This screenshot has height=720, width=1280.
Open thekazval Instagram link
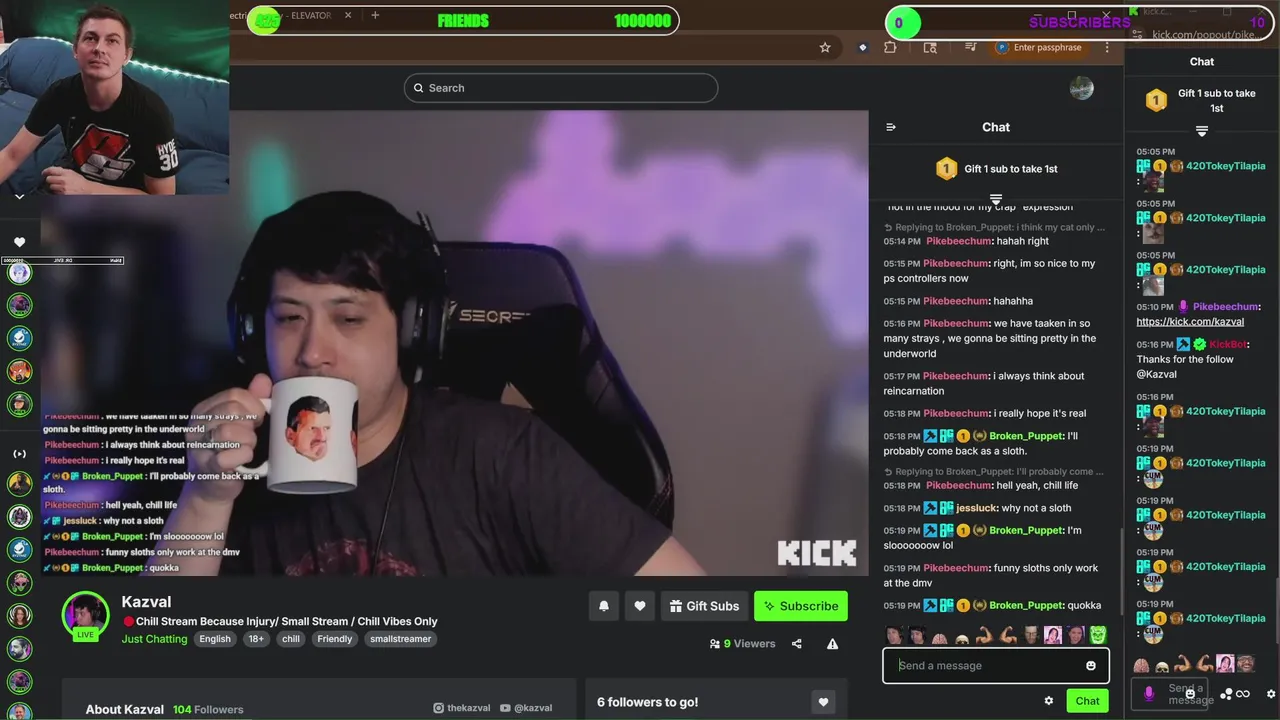(462, 708)
